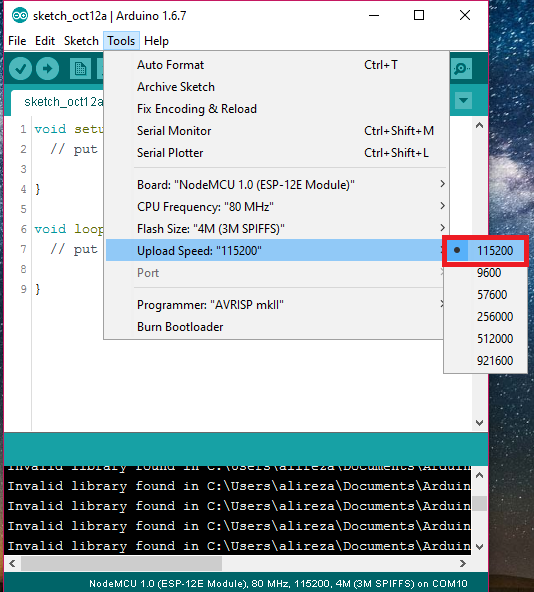Click the Upload arrow toolbar icon
This screenshot has width=534, height=592.
point(48,69)
